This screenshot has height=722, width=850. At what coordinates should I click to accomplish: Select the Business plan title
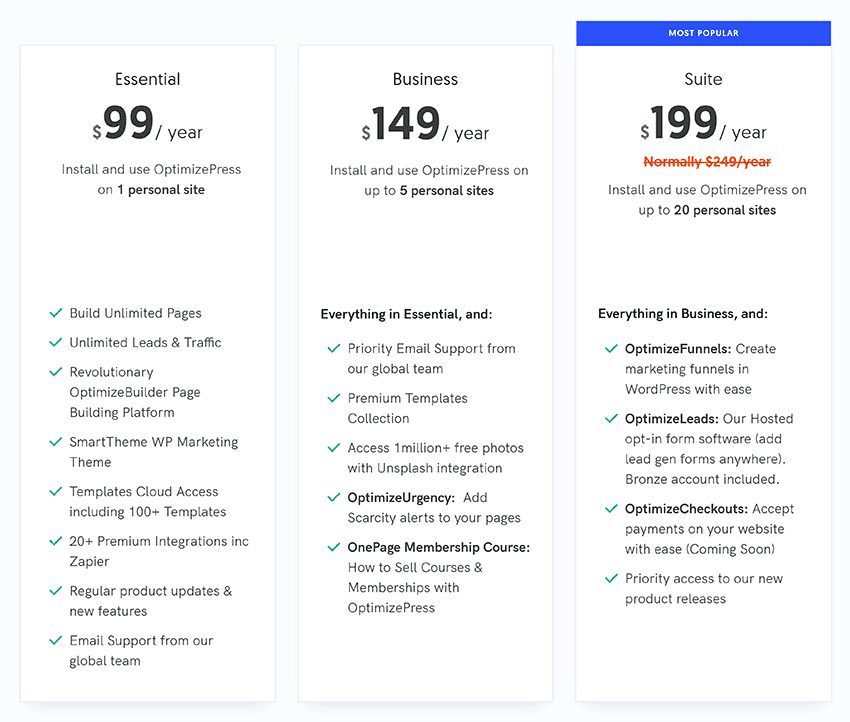pos(426,79)
